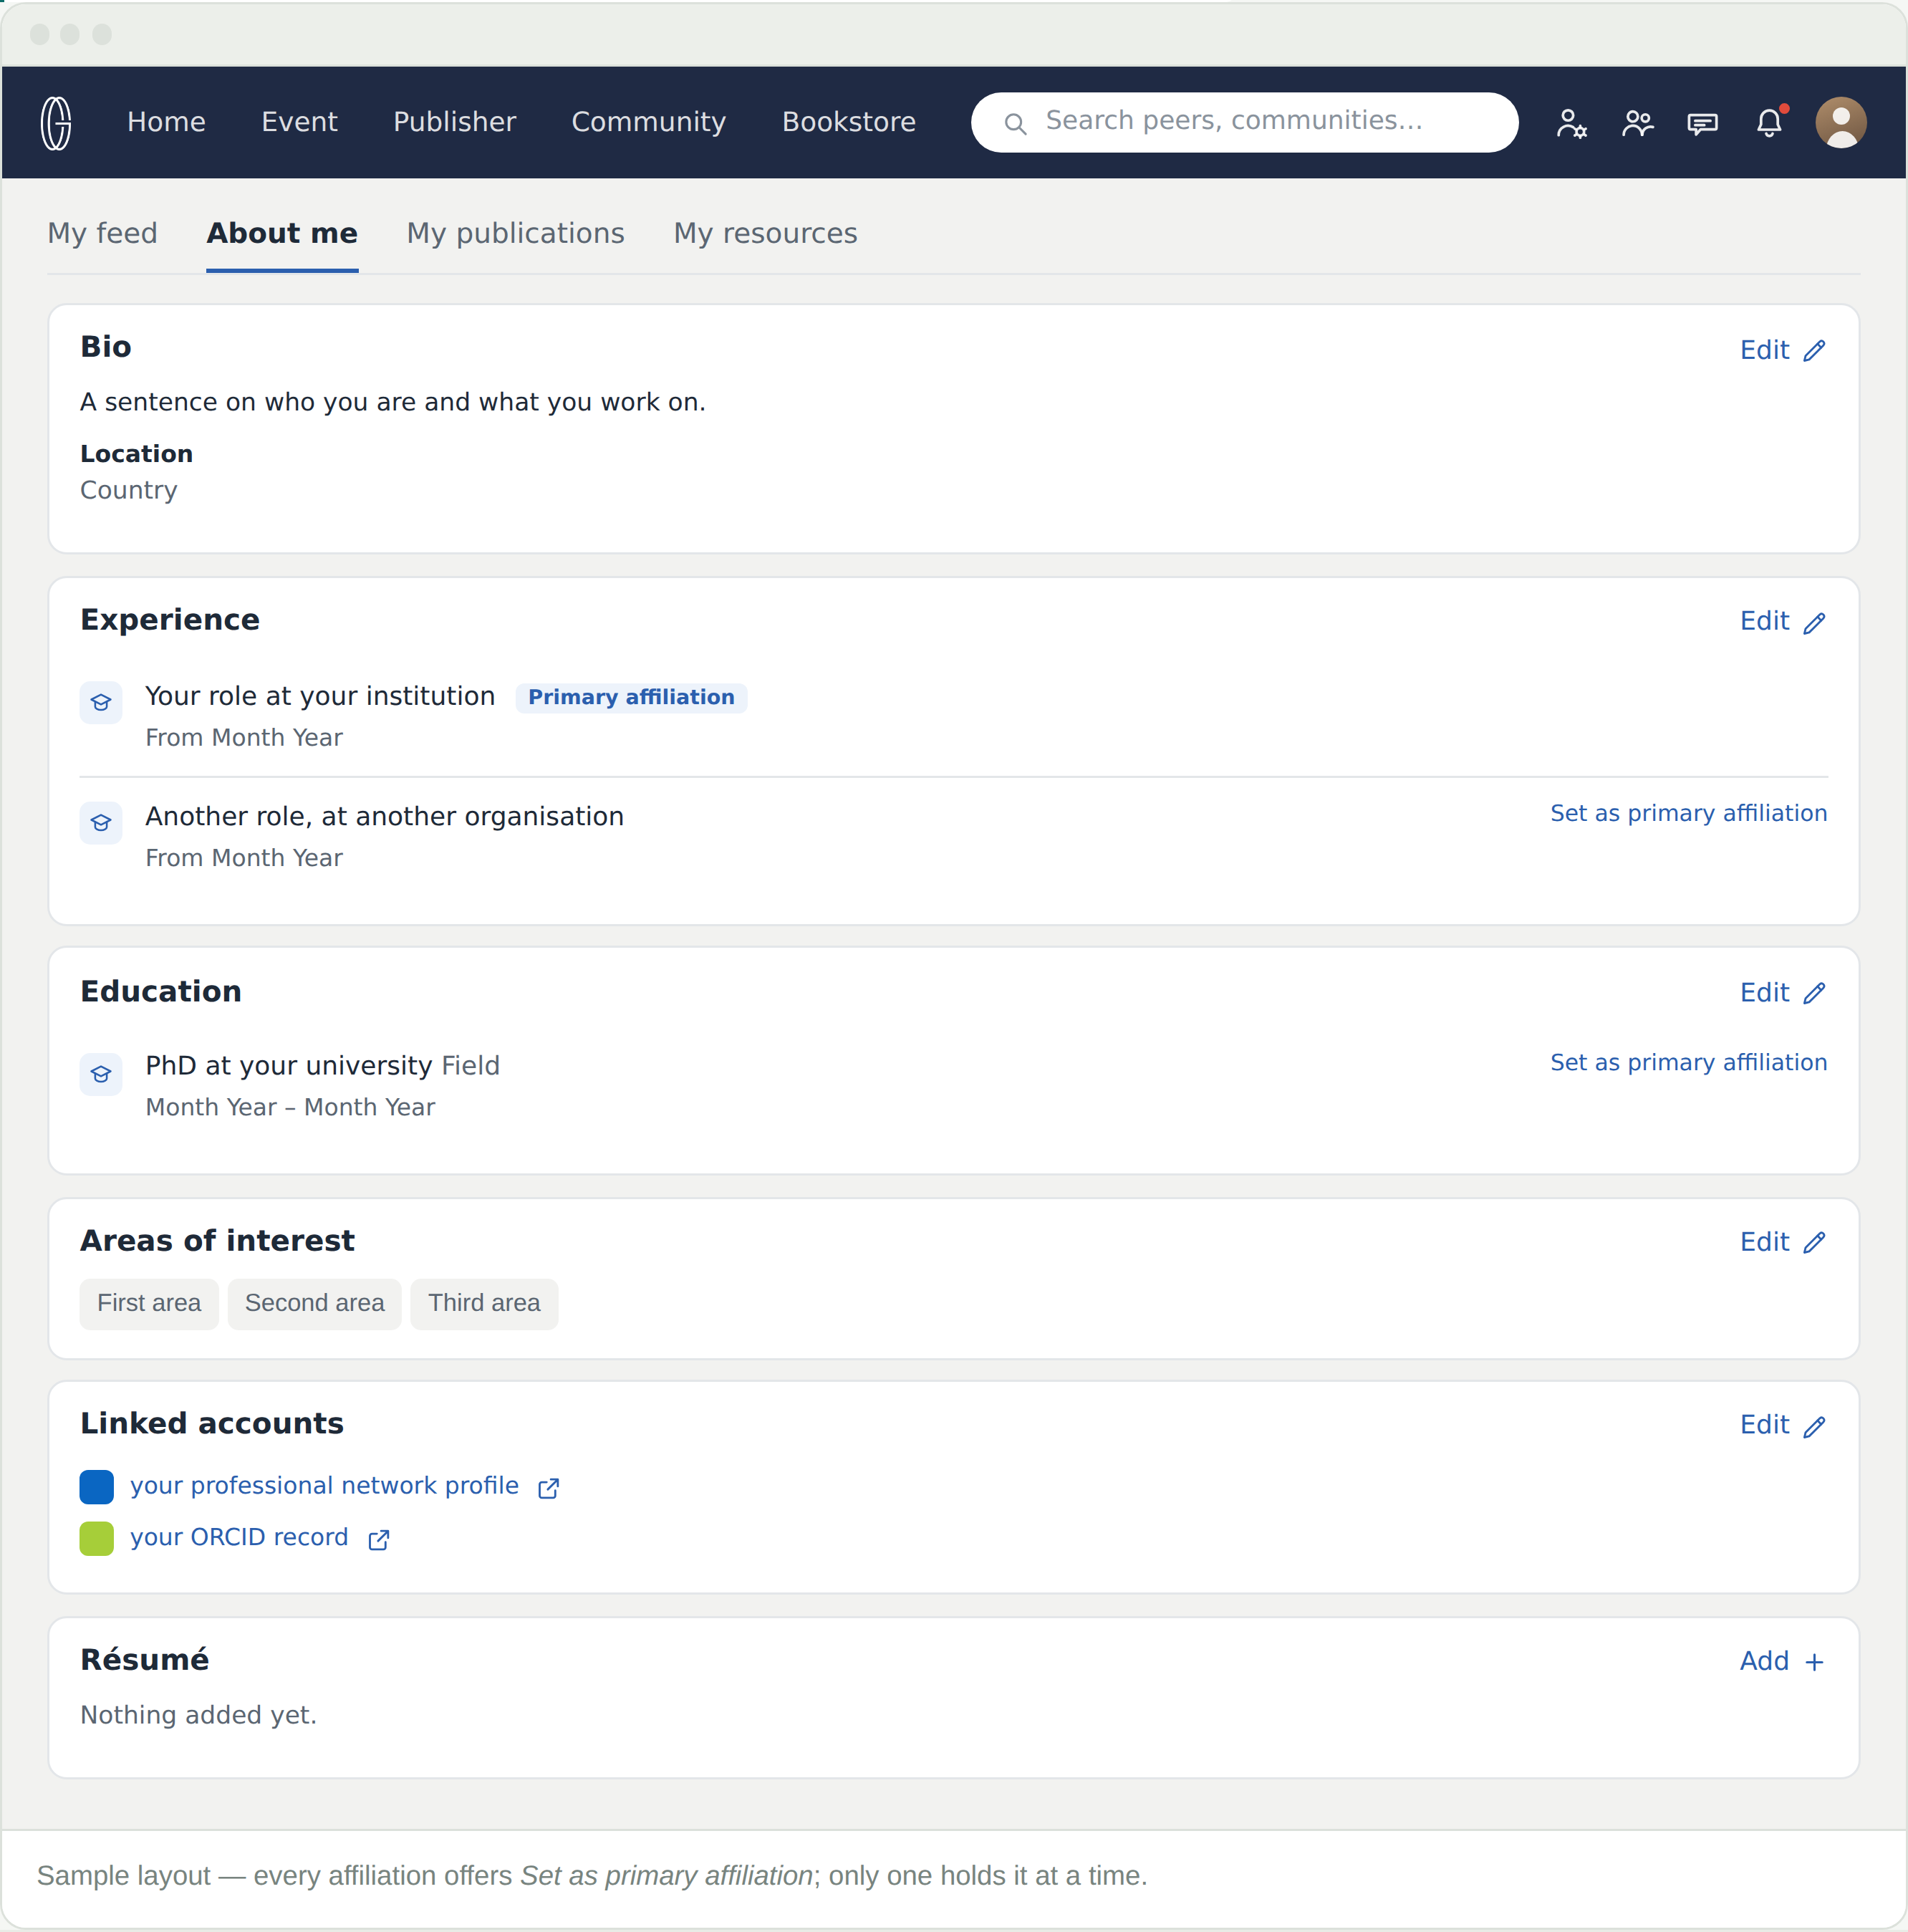1908x1932 pixels.
Task: Open your professional network profile link
Action: tap(324, 1486)
